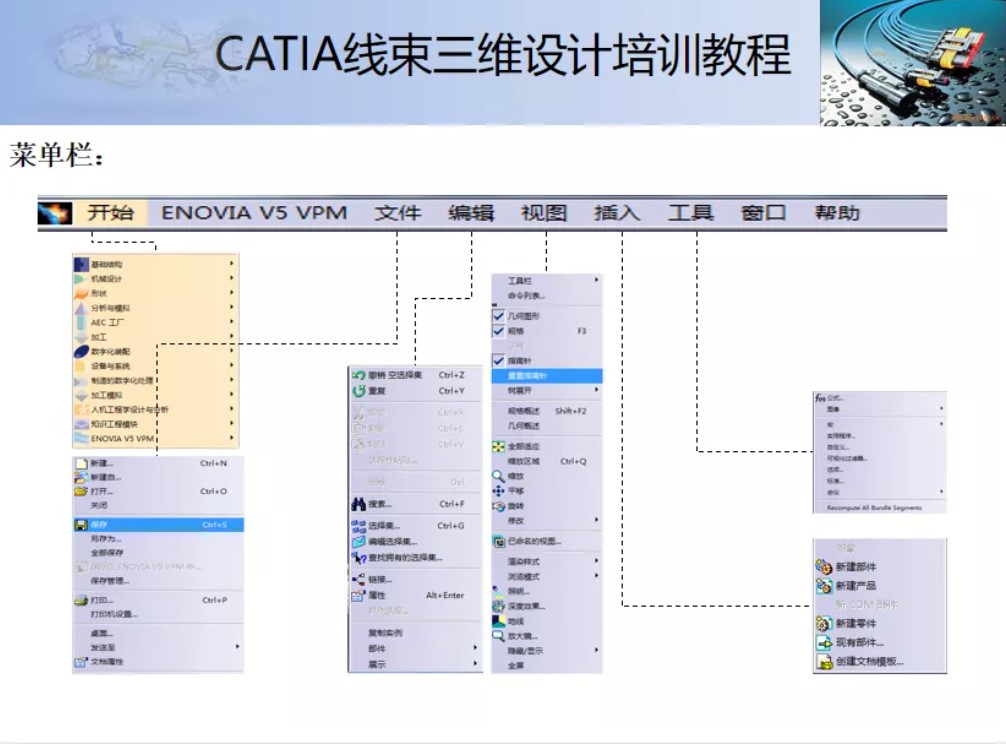
Task: Toggle the 几何图形 checkbox in 视图 menu
Action: (x=497, y=317)
